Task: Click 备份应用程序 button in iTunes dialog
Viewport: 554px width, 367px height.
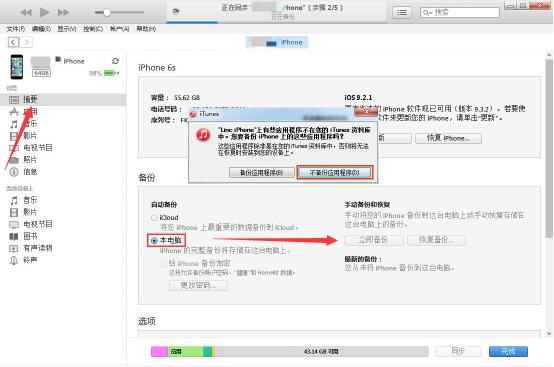Action: (261, 173)
